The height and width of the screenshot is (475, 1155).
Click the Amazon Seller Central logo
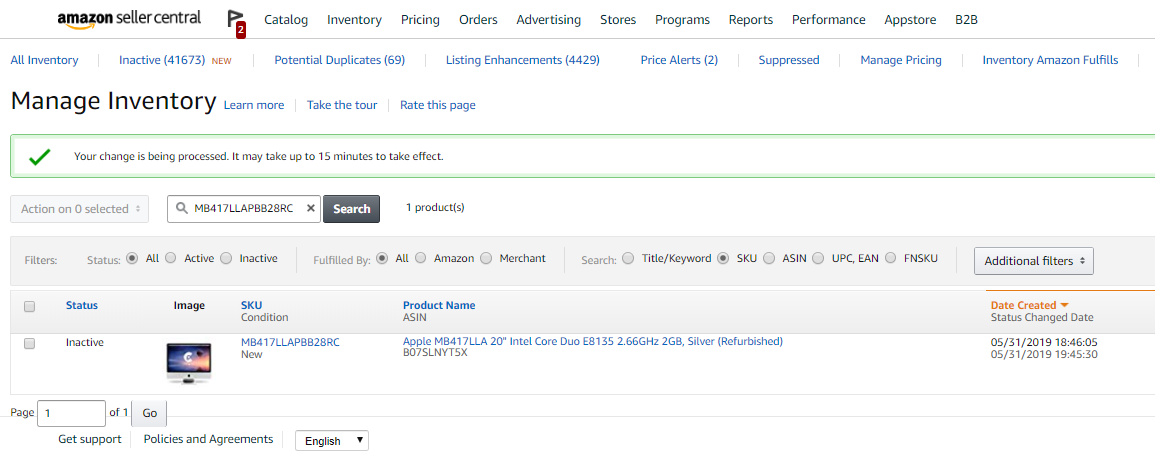pyautogui.click(x=129, y=19)
